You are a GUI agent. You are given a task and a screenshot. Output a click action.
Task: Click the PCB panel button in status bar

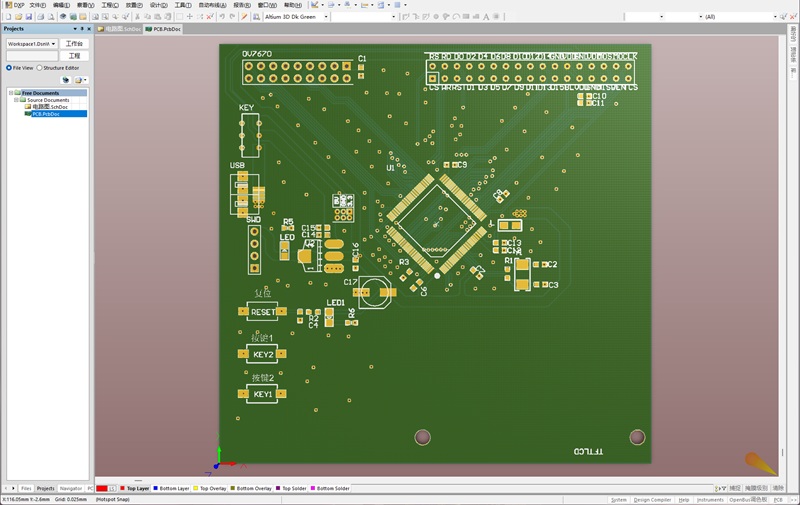click(x=778, y=500)
